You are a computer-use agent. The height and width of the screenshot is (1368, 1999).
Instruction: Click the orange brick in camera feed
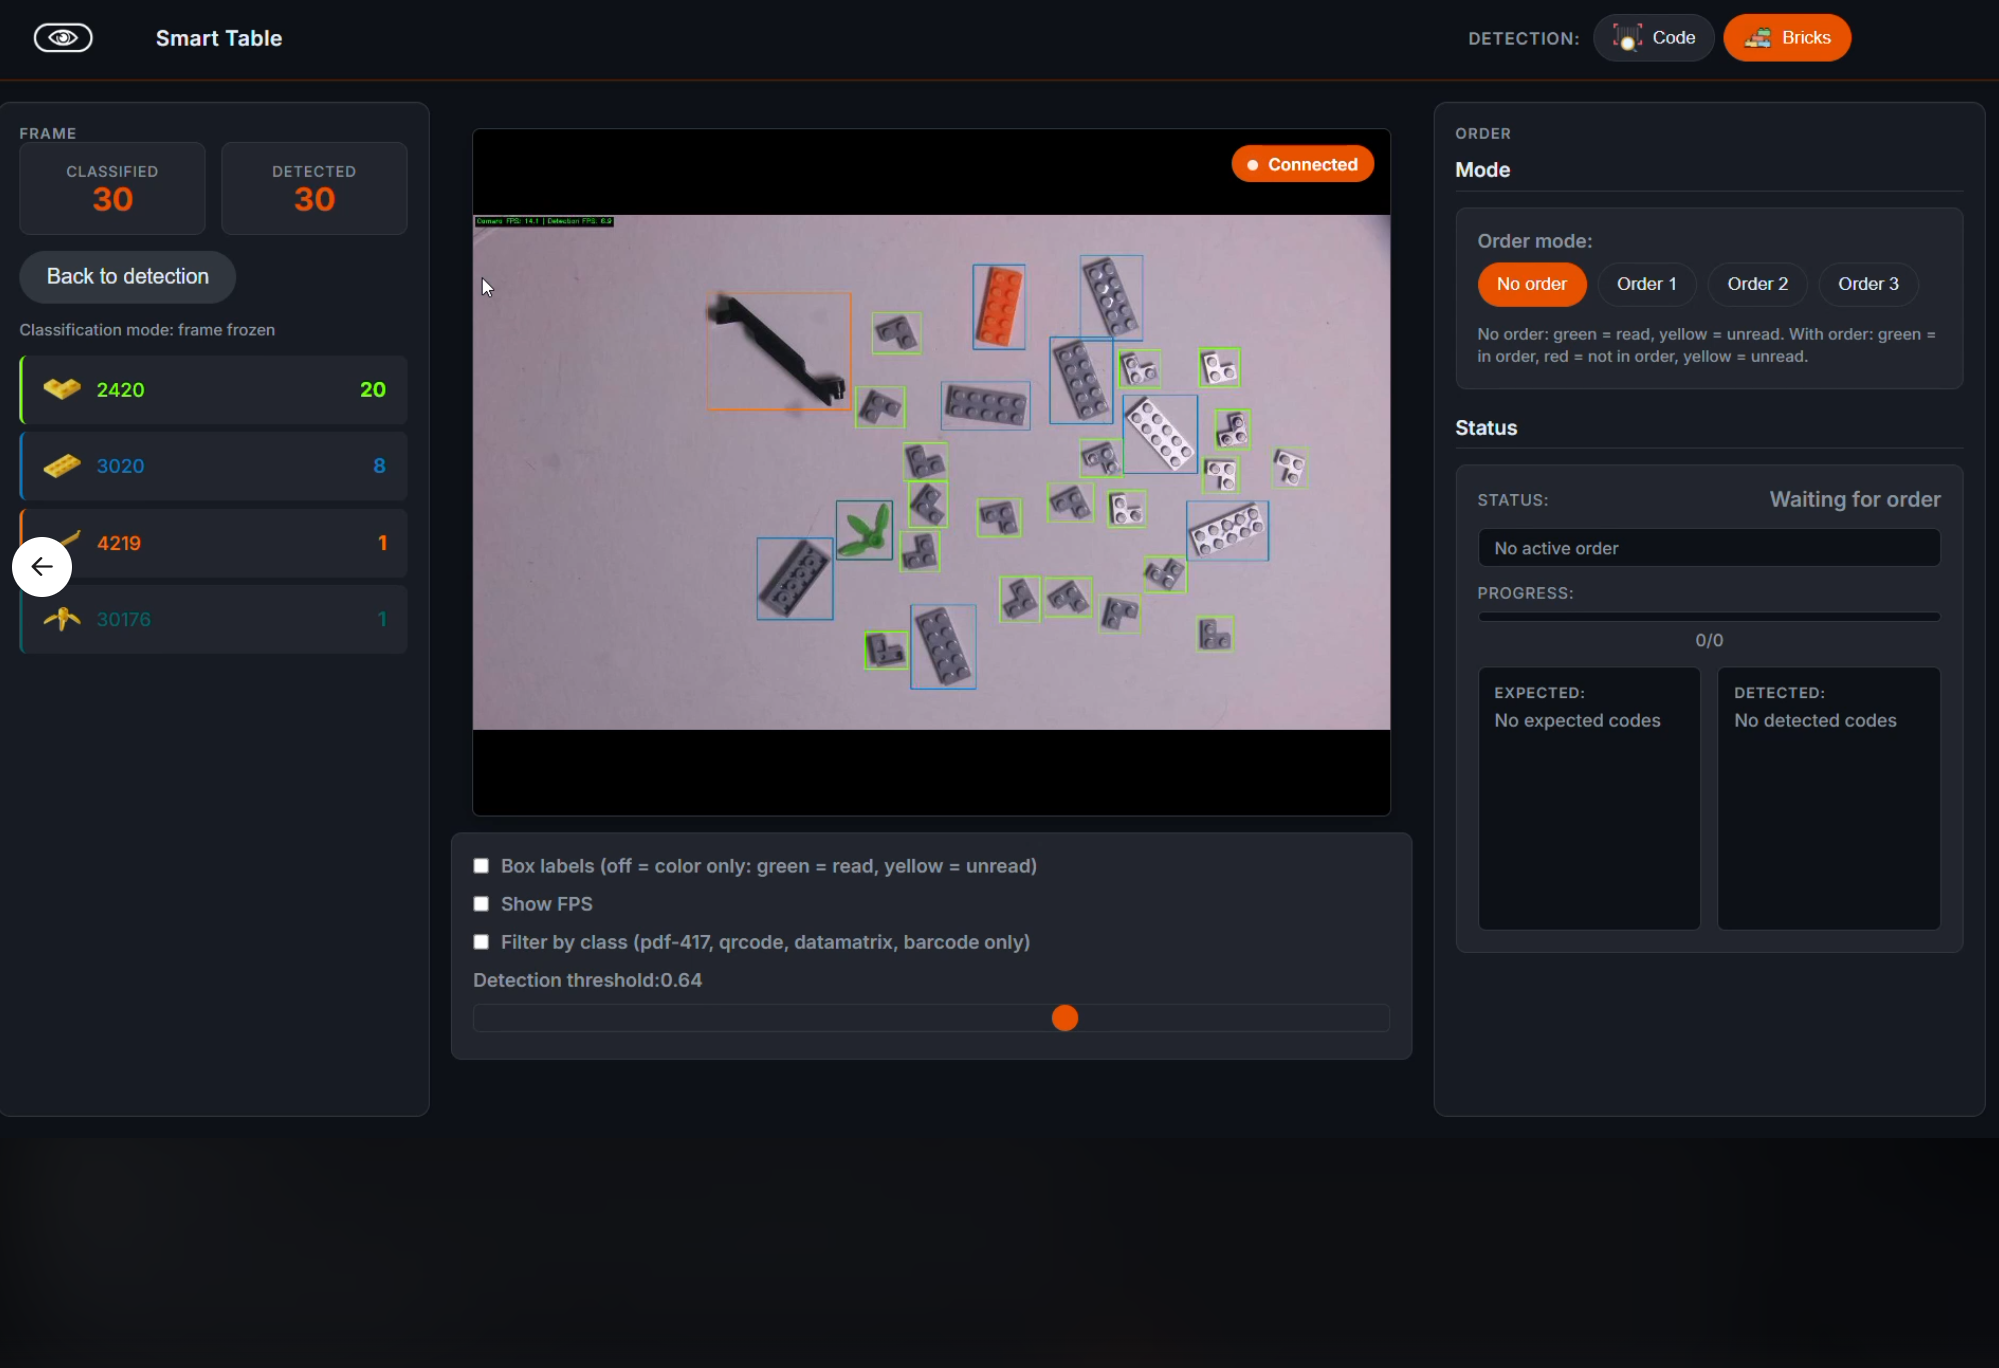tap(999, 307)
